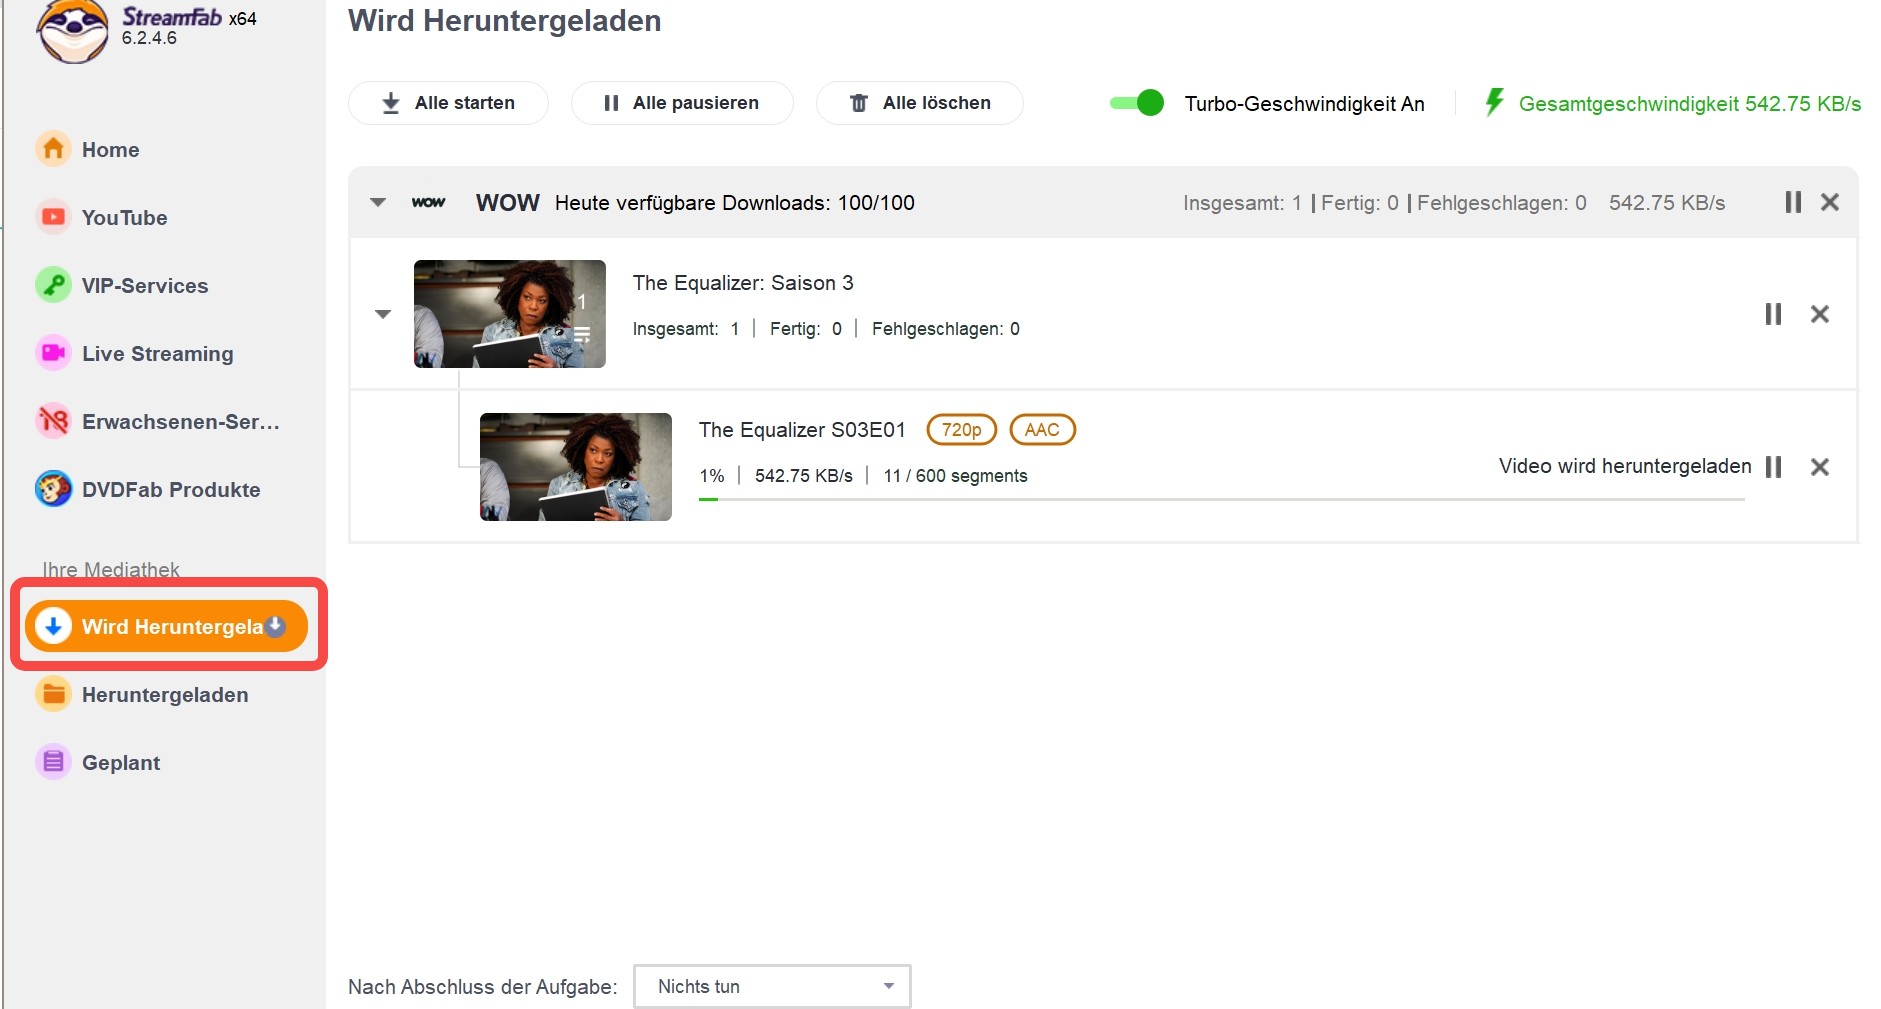The height and width of the screenshot is (1009, 1881).
Task: Click Gesamtgeschwindigkeit 542.75 KB/s text
Action: pyautogui.click(x=1689, y=104)
